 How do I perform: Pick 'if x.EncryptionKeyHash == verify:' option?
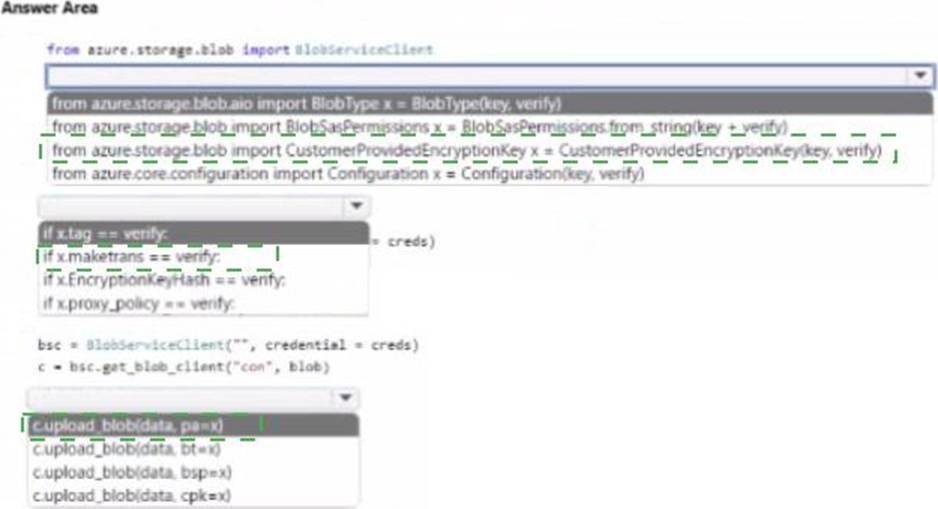pos(204,280)
